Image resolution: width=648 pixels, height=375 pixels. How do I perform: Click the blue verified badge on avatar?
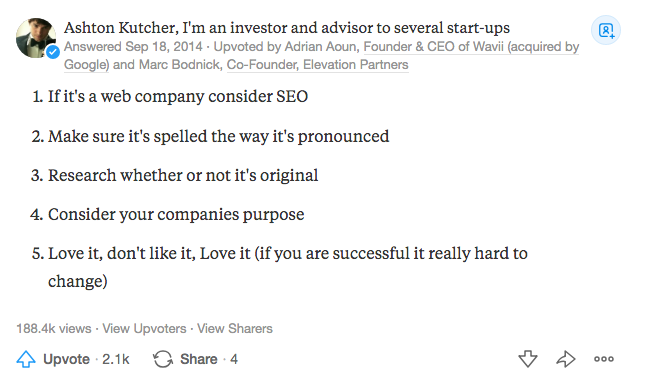(x=52, y=52)
